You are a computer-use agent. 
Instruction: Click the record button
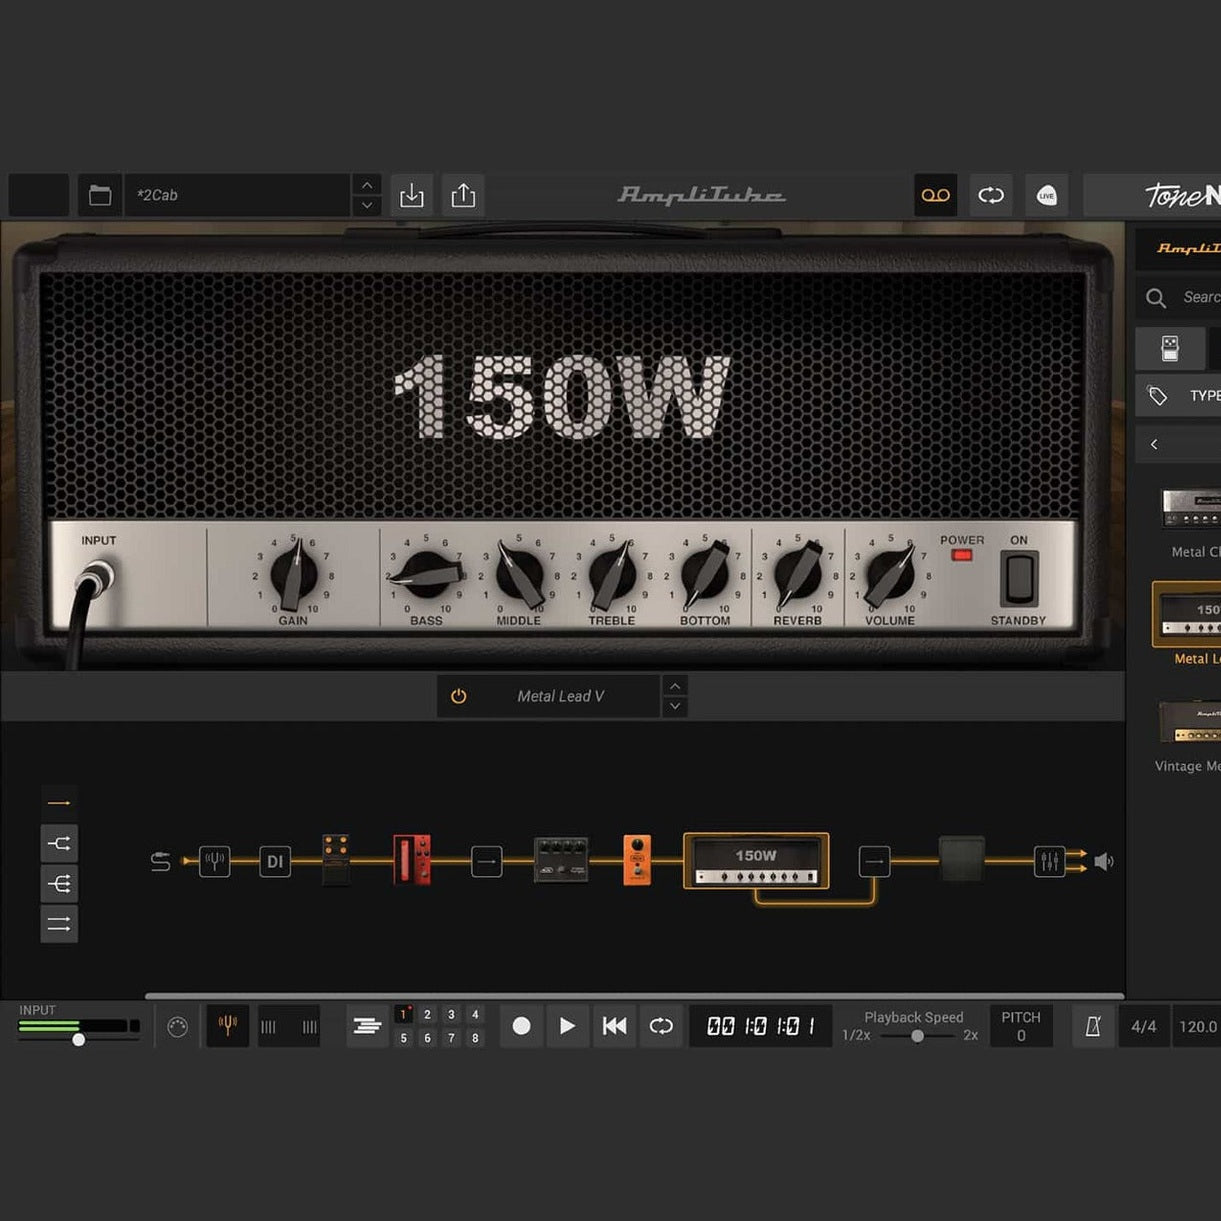tap(521, 1026)
